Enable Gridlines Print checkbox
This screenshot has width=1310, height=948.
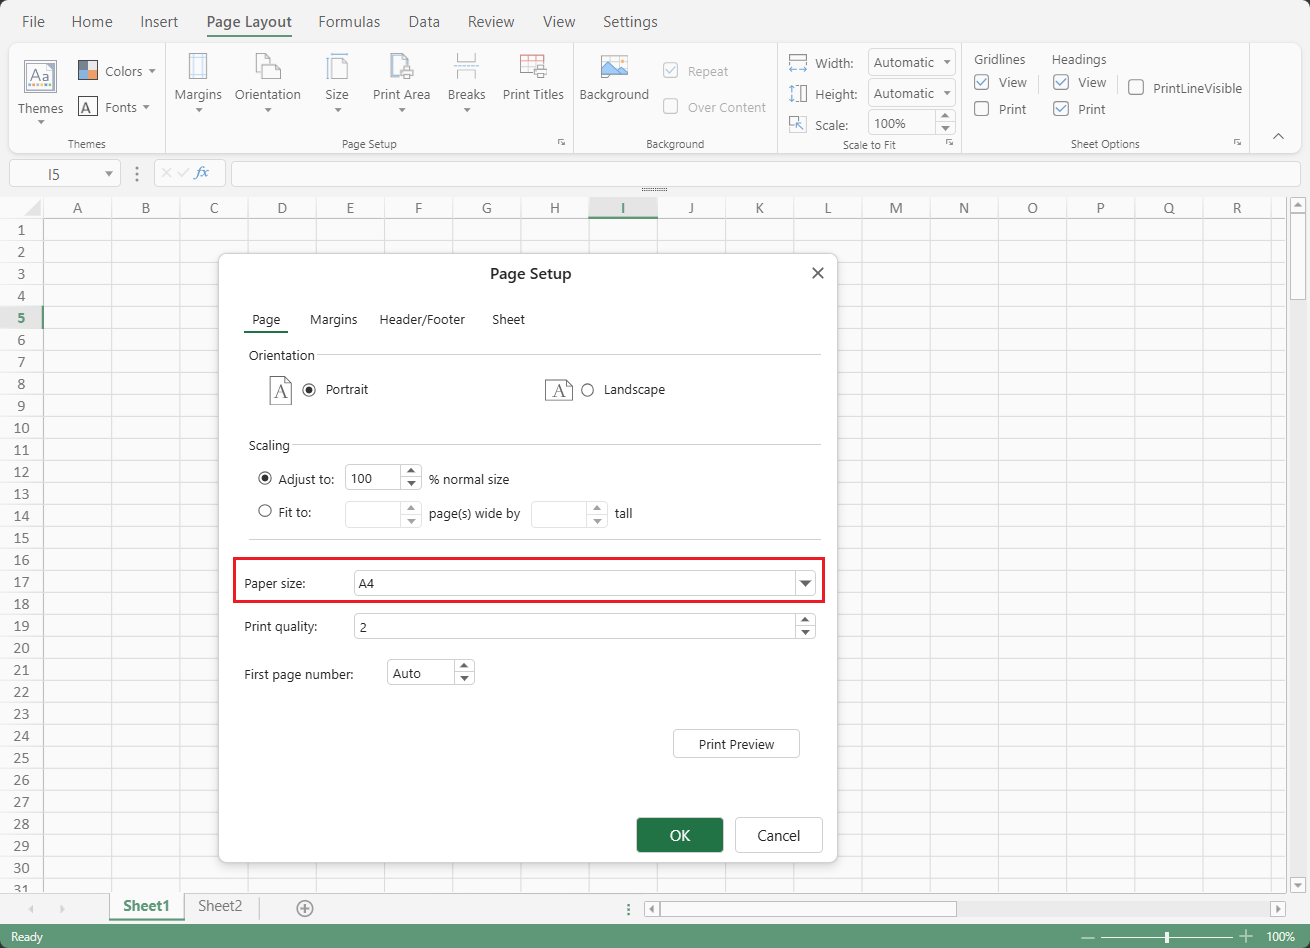pos(982,109)
